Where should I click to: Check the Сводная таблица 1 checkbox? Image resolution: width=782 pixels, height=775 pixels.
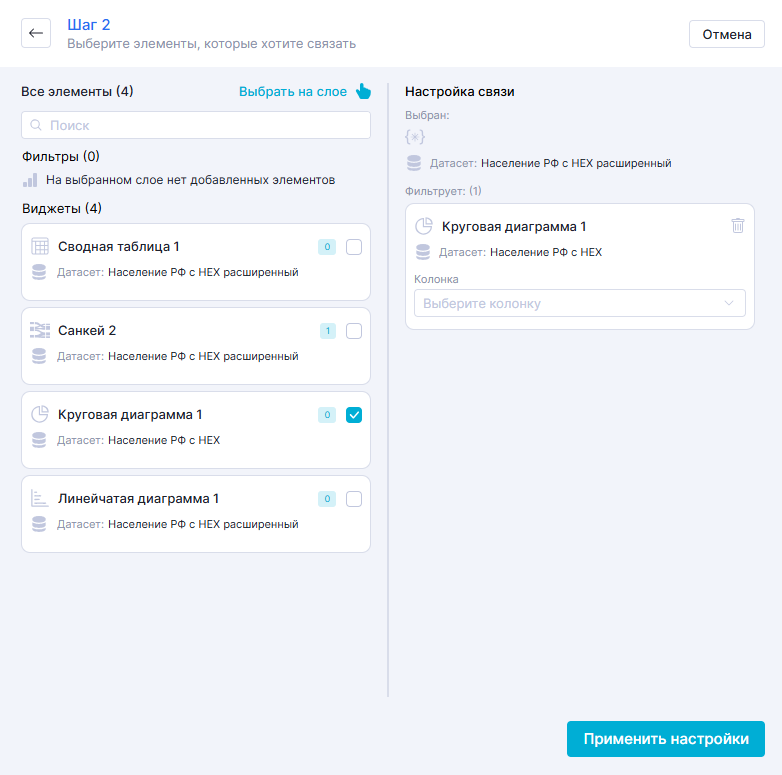[354, 247]
